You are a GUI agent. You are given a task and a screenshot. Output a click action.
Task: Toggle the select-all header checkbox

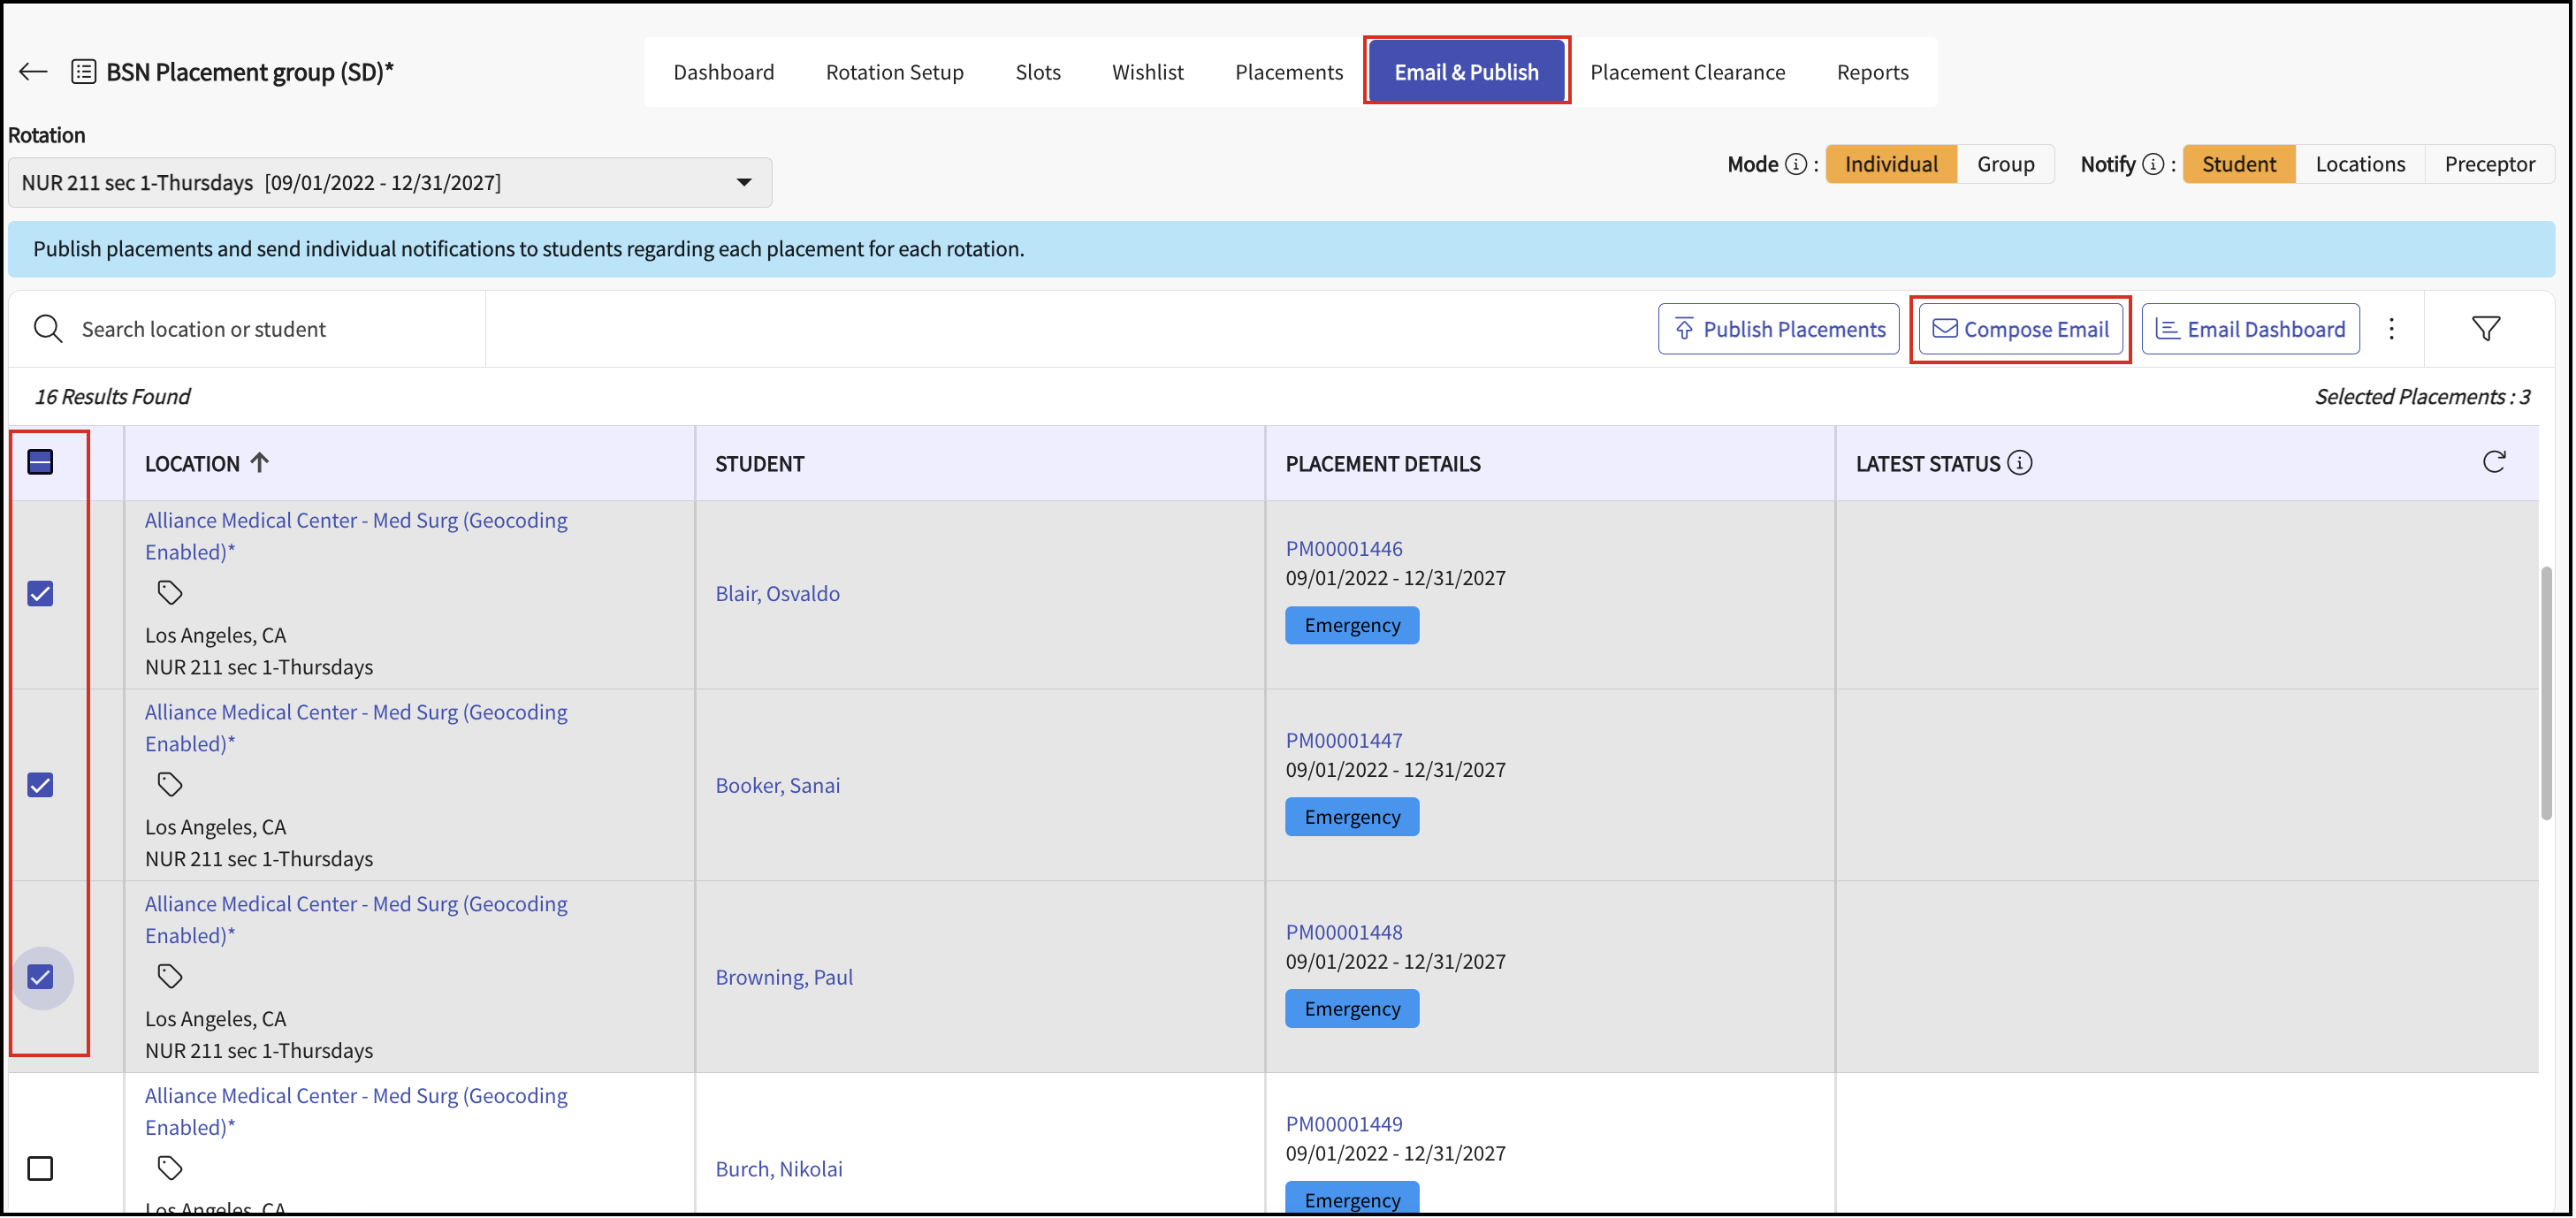(x=40, y=462)
